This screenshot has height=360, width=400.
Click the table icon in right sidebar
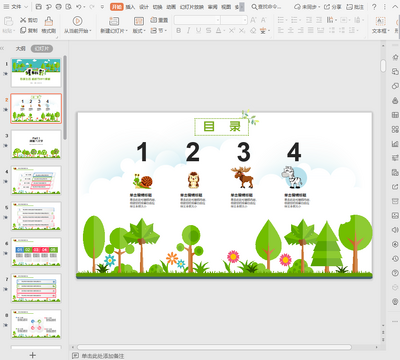pos(395,115)
